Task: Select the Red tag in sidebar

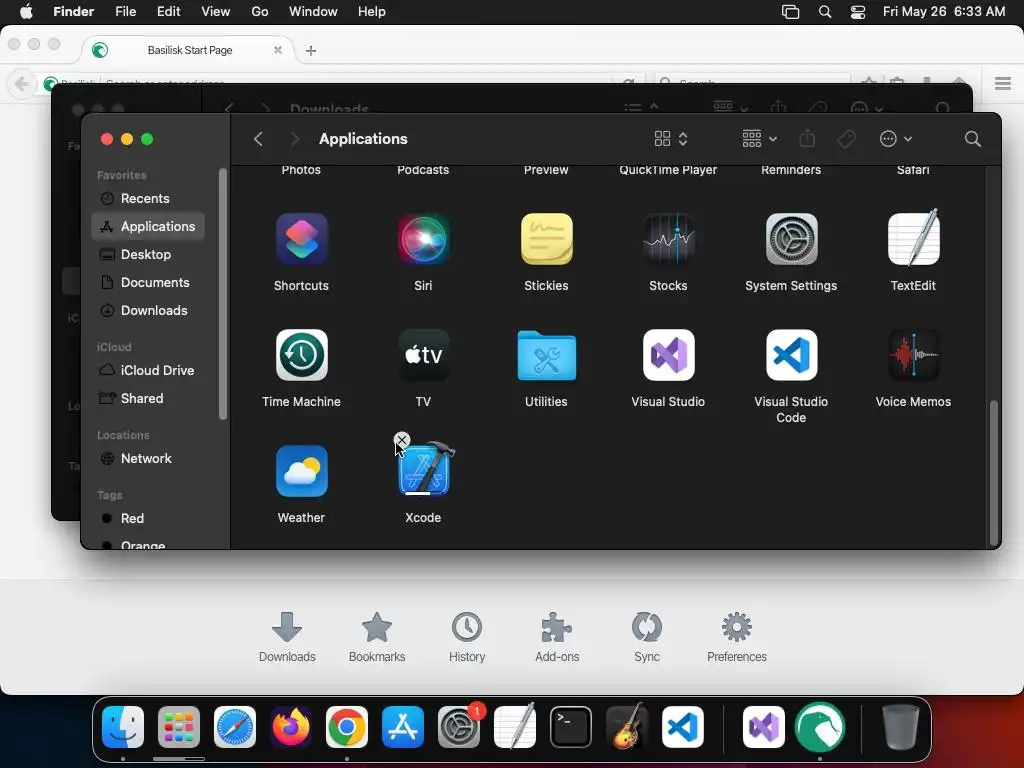Action: point(148,519)
